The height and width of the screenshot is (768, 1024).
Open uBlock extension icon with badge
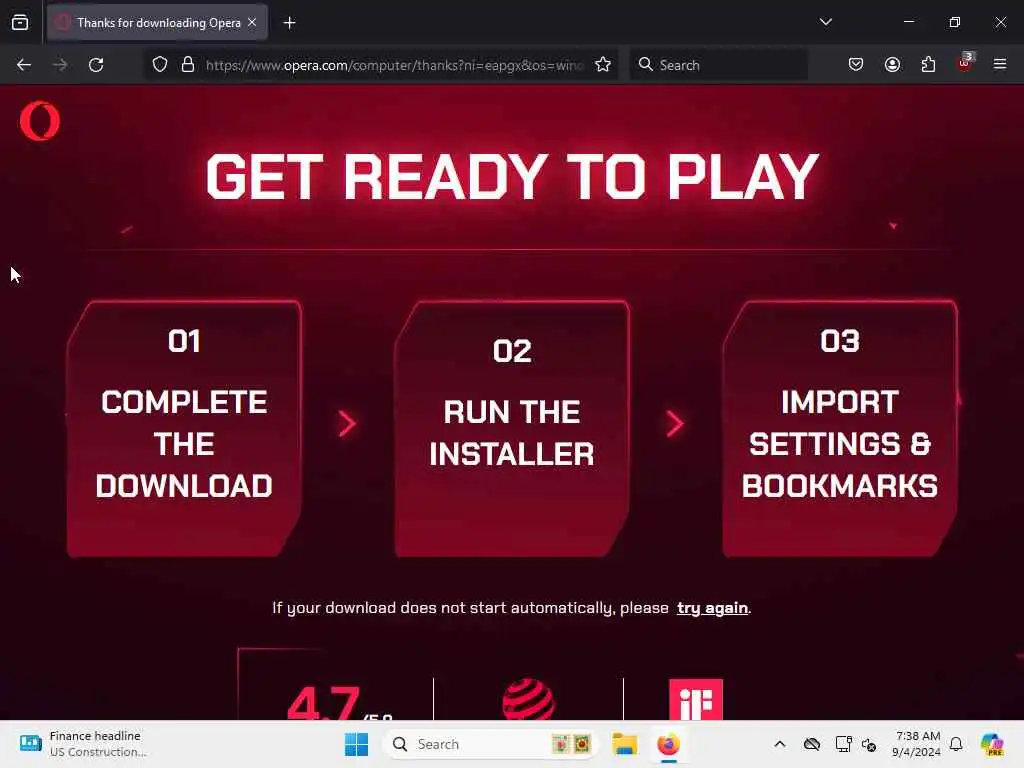965,63
